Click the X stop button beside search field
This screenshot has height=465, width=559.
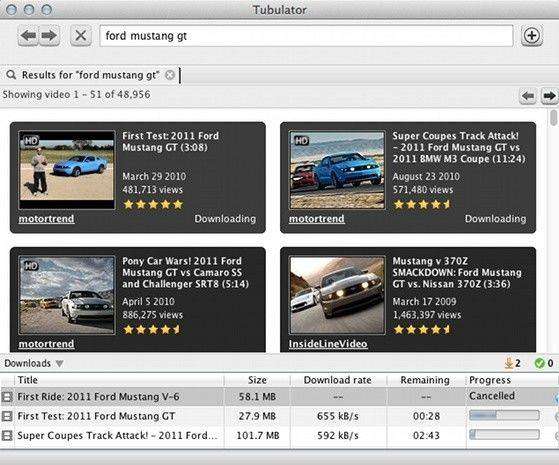coord(81,36)
